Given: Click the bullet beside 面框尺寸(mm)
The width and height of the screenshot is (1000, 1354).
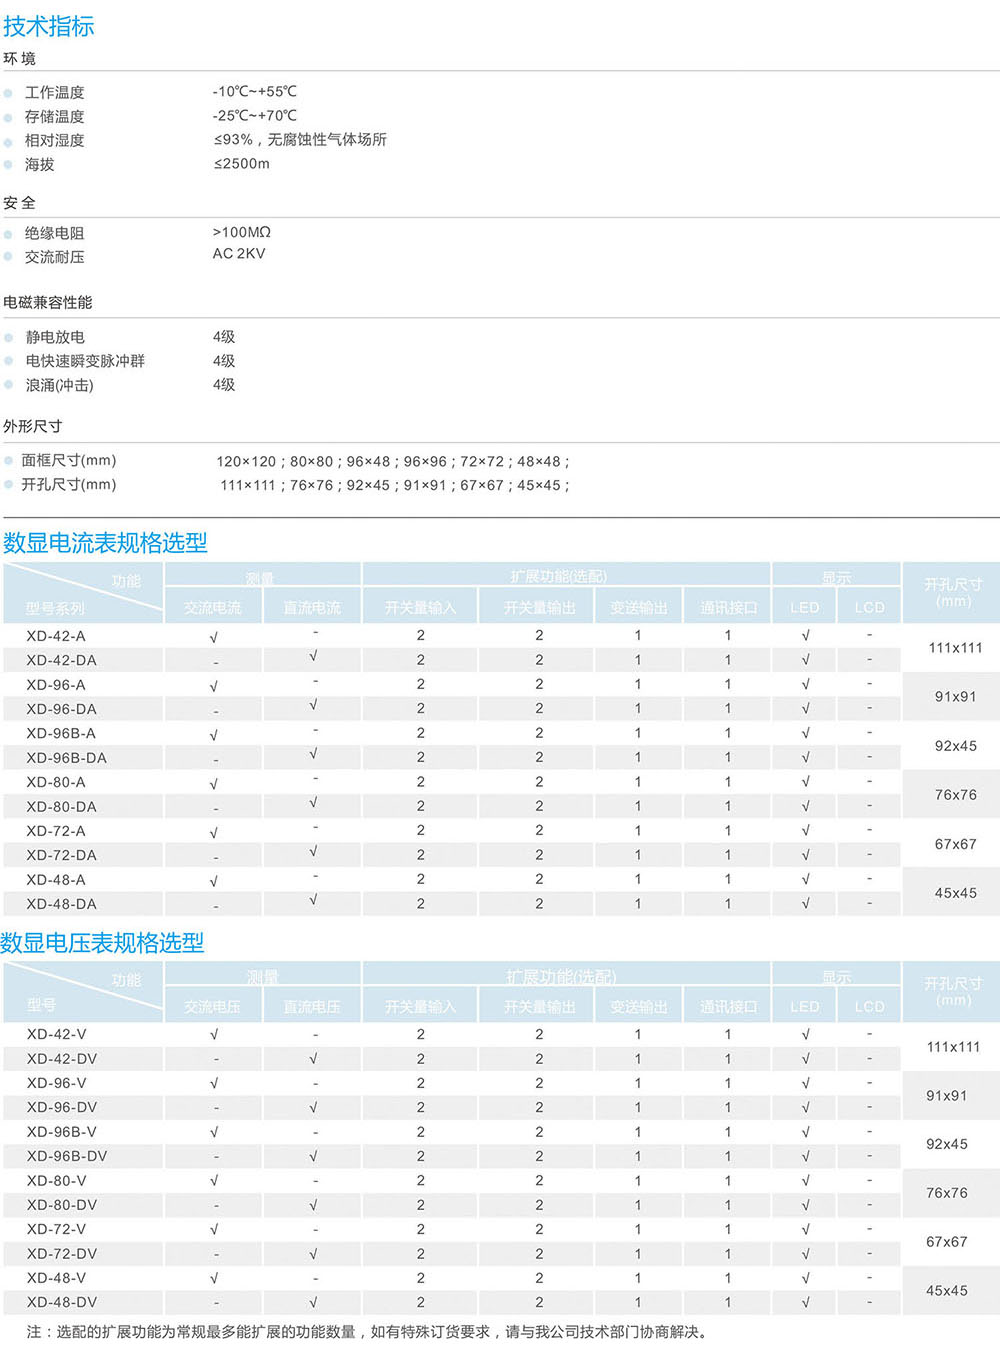Looking at the screenshot, I should coord(8,461).
